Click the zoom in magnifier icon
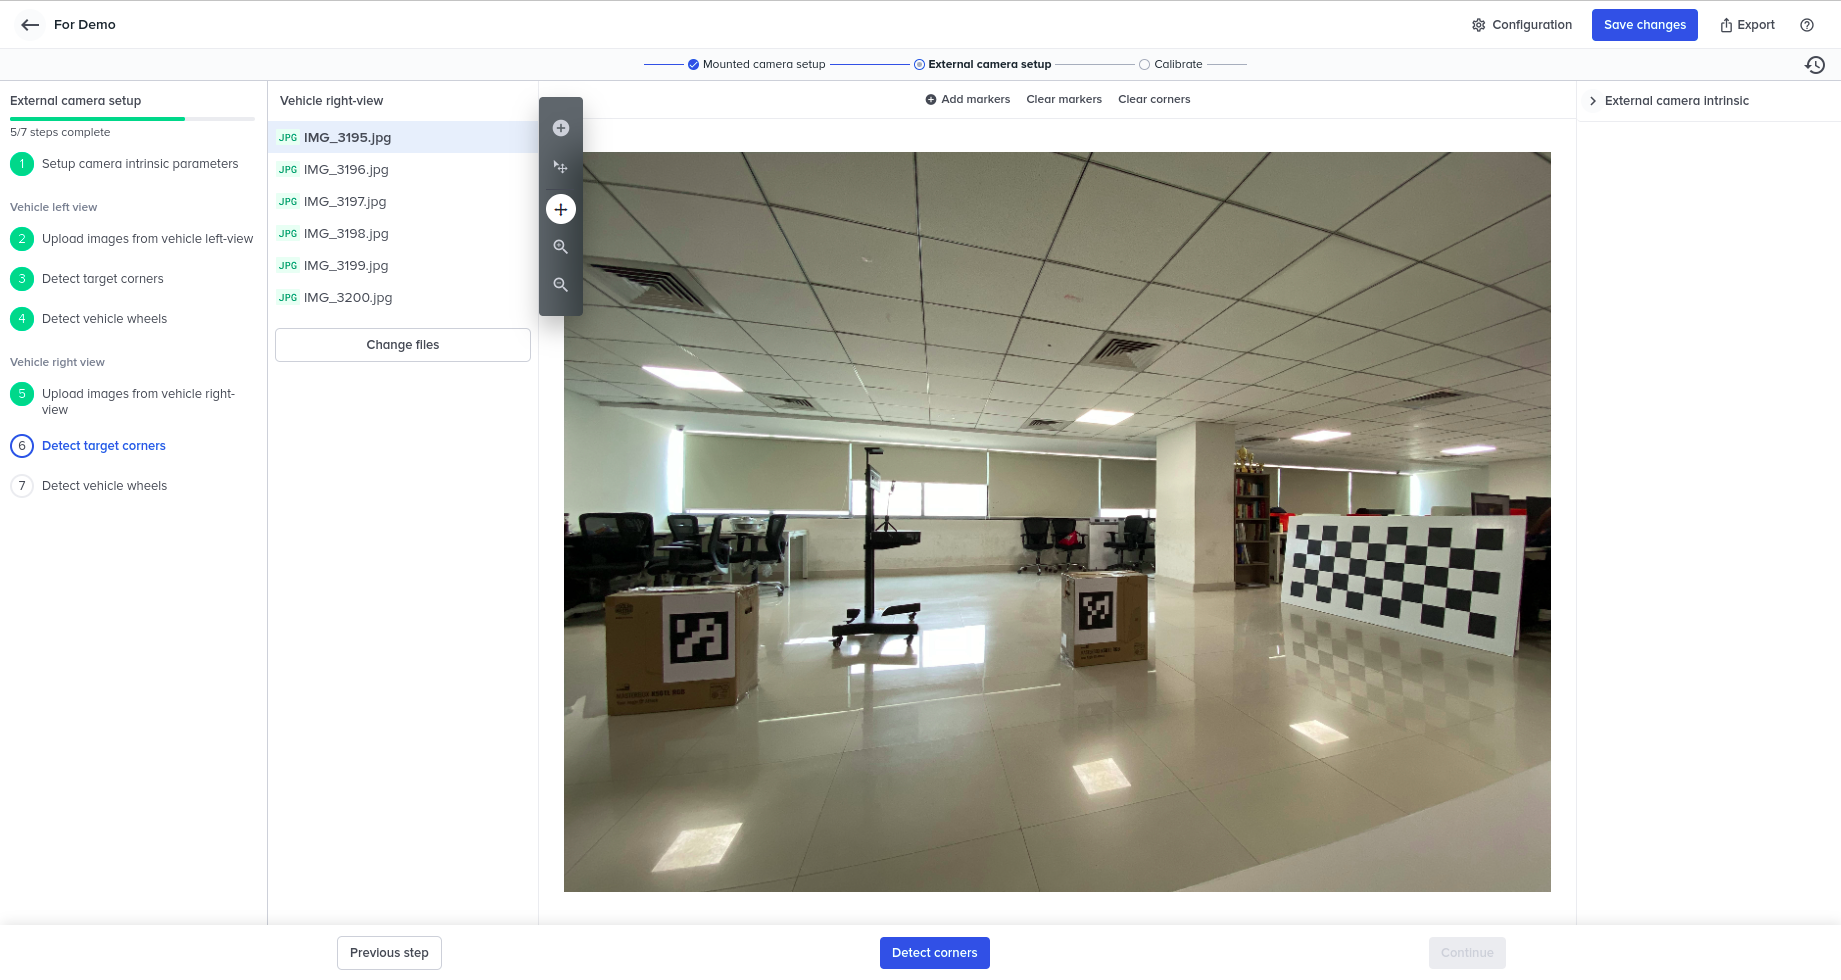 561,247
